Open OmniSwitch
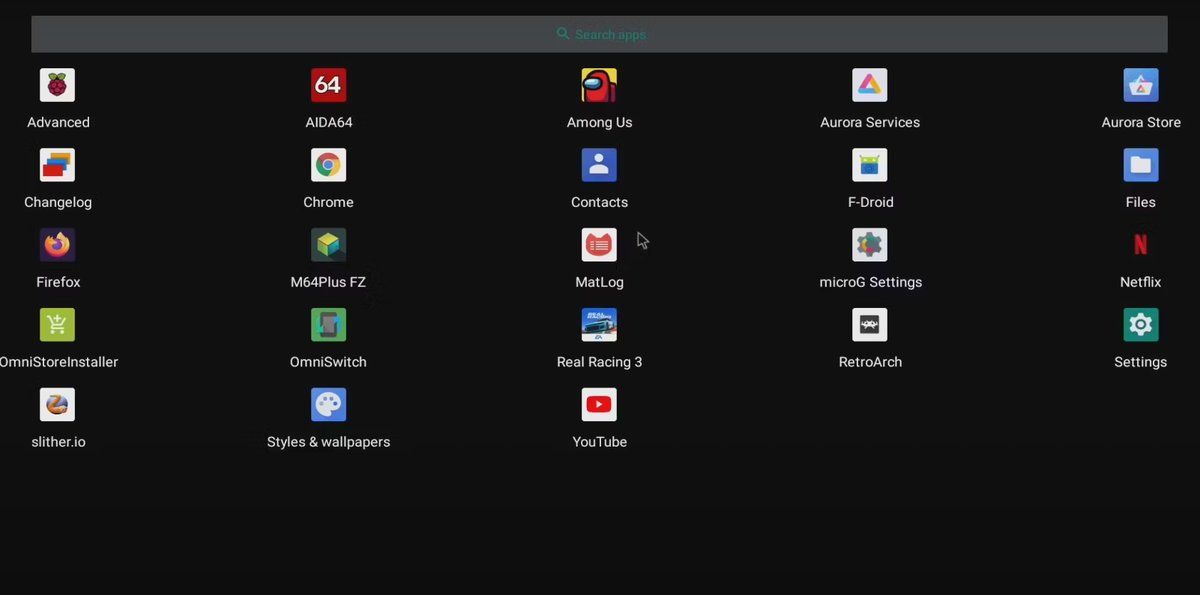 tap(329, 325)
